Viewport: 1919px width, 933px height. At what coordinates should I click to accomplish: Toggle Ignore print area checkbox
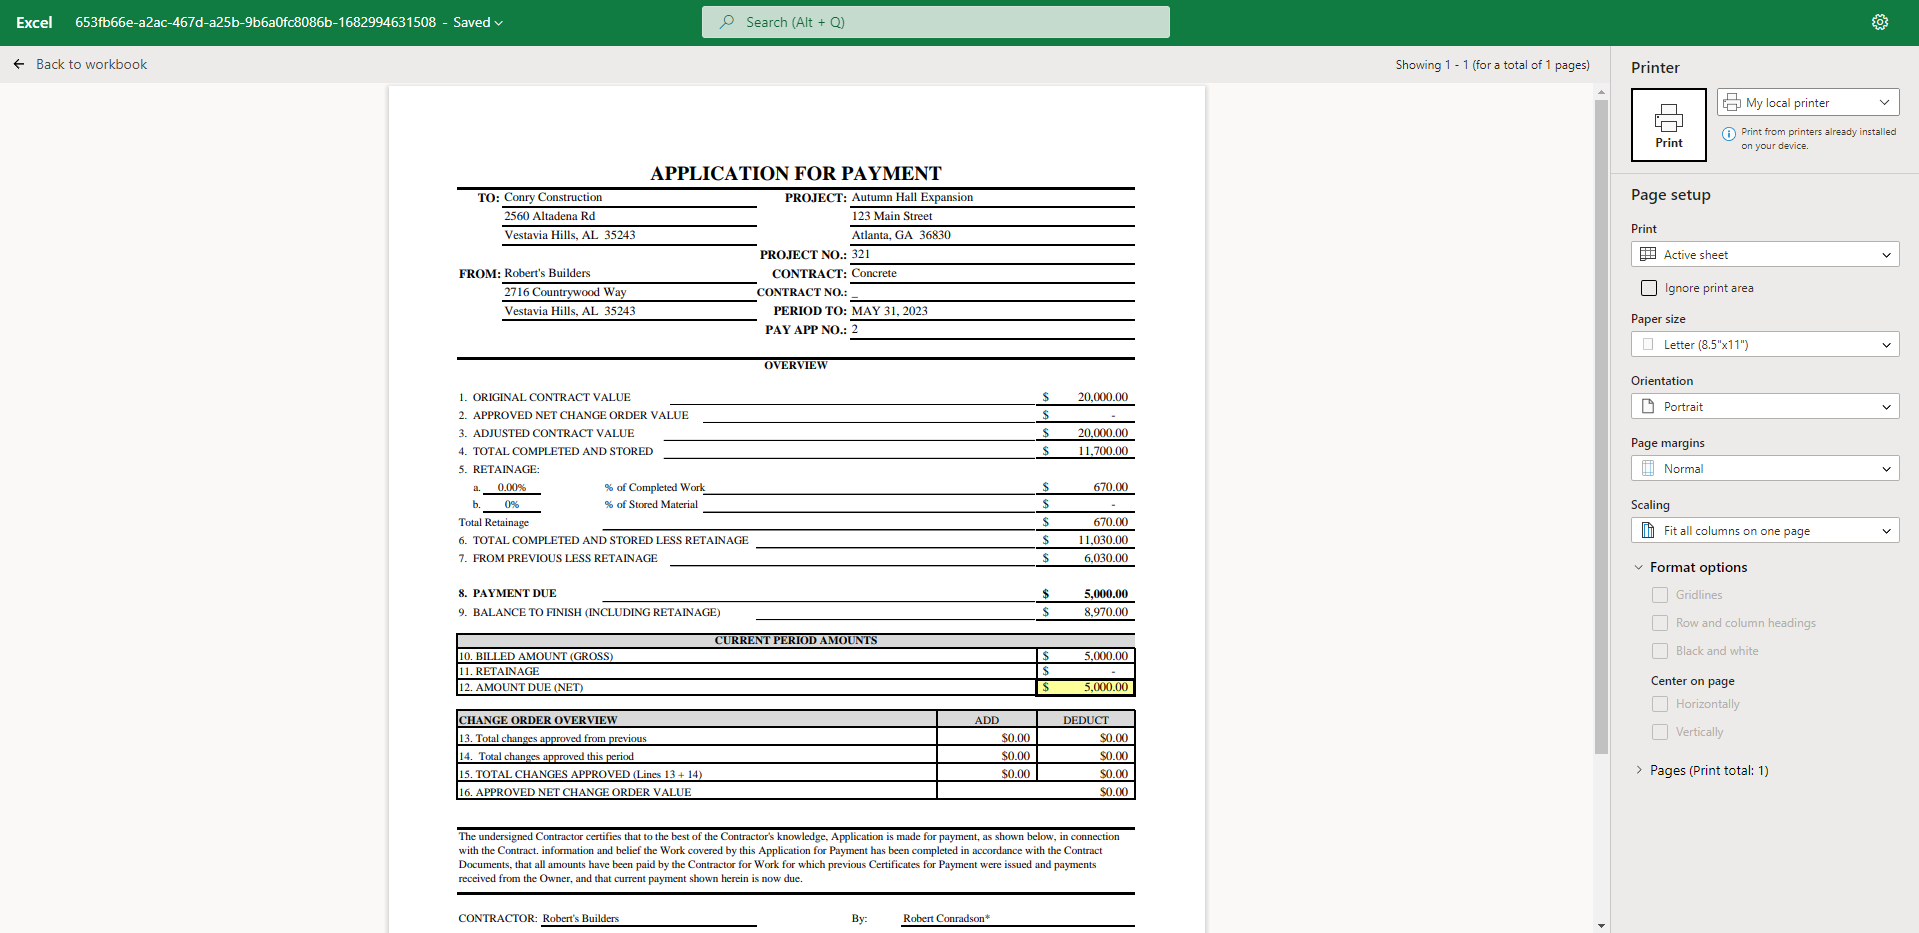point(1649,288)
